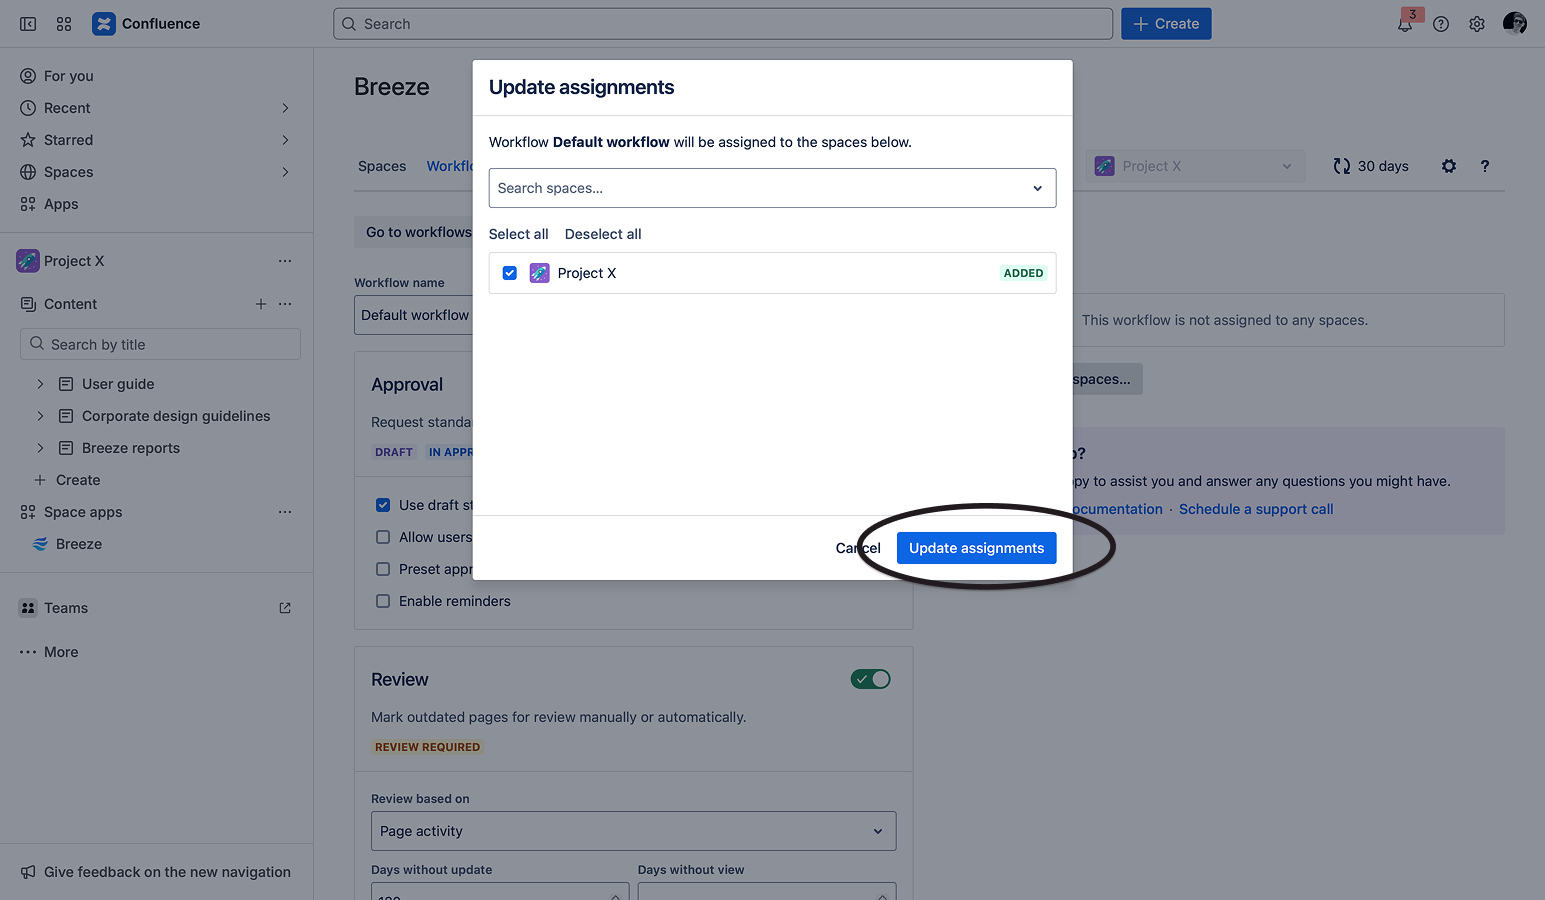The image size is (1545, 900).
Task: Click the Give feedback megaphone icon
Action: [x=27, y=871]
